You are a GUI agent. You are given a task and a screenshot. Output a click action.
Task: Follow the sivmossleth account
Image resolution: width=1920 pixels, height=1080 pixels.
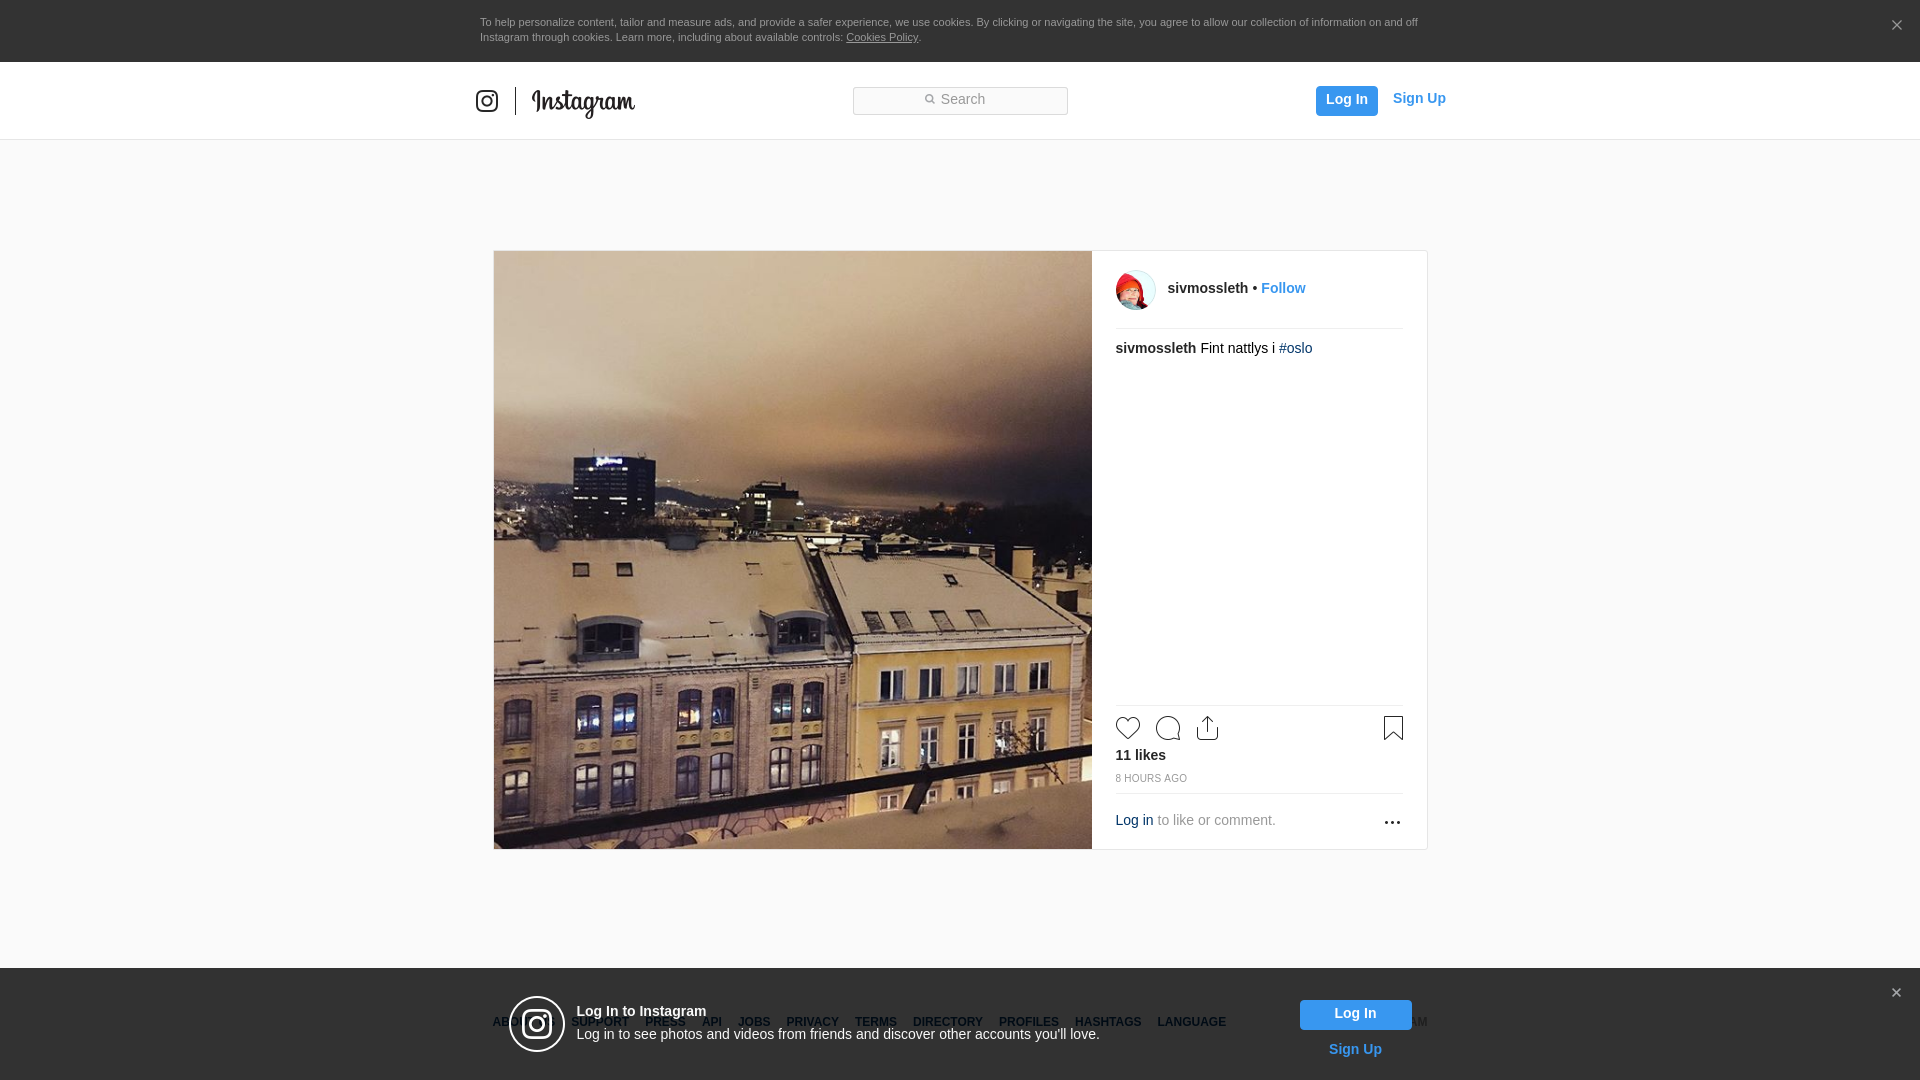tap(1283, 288)
